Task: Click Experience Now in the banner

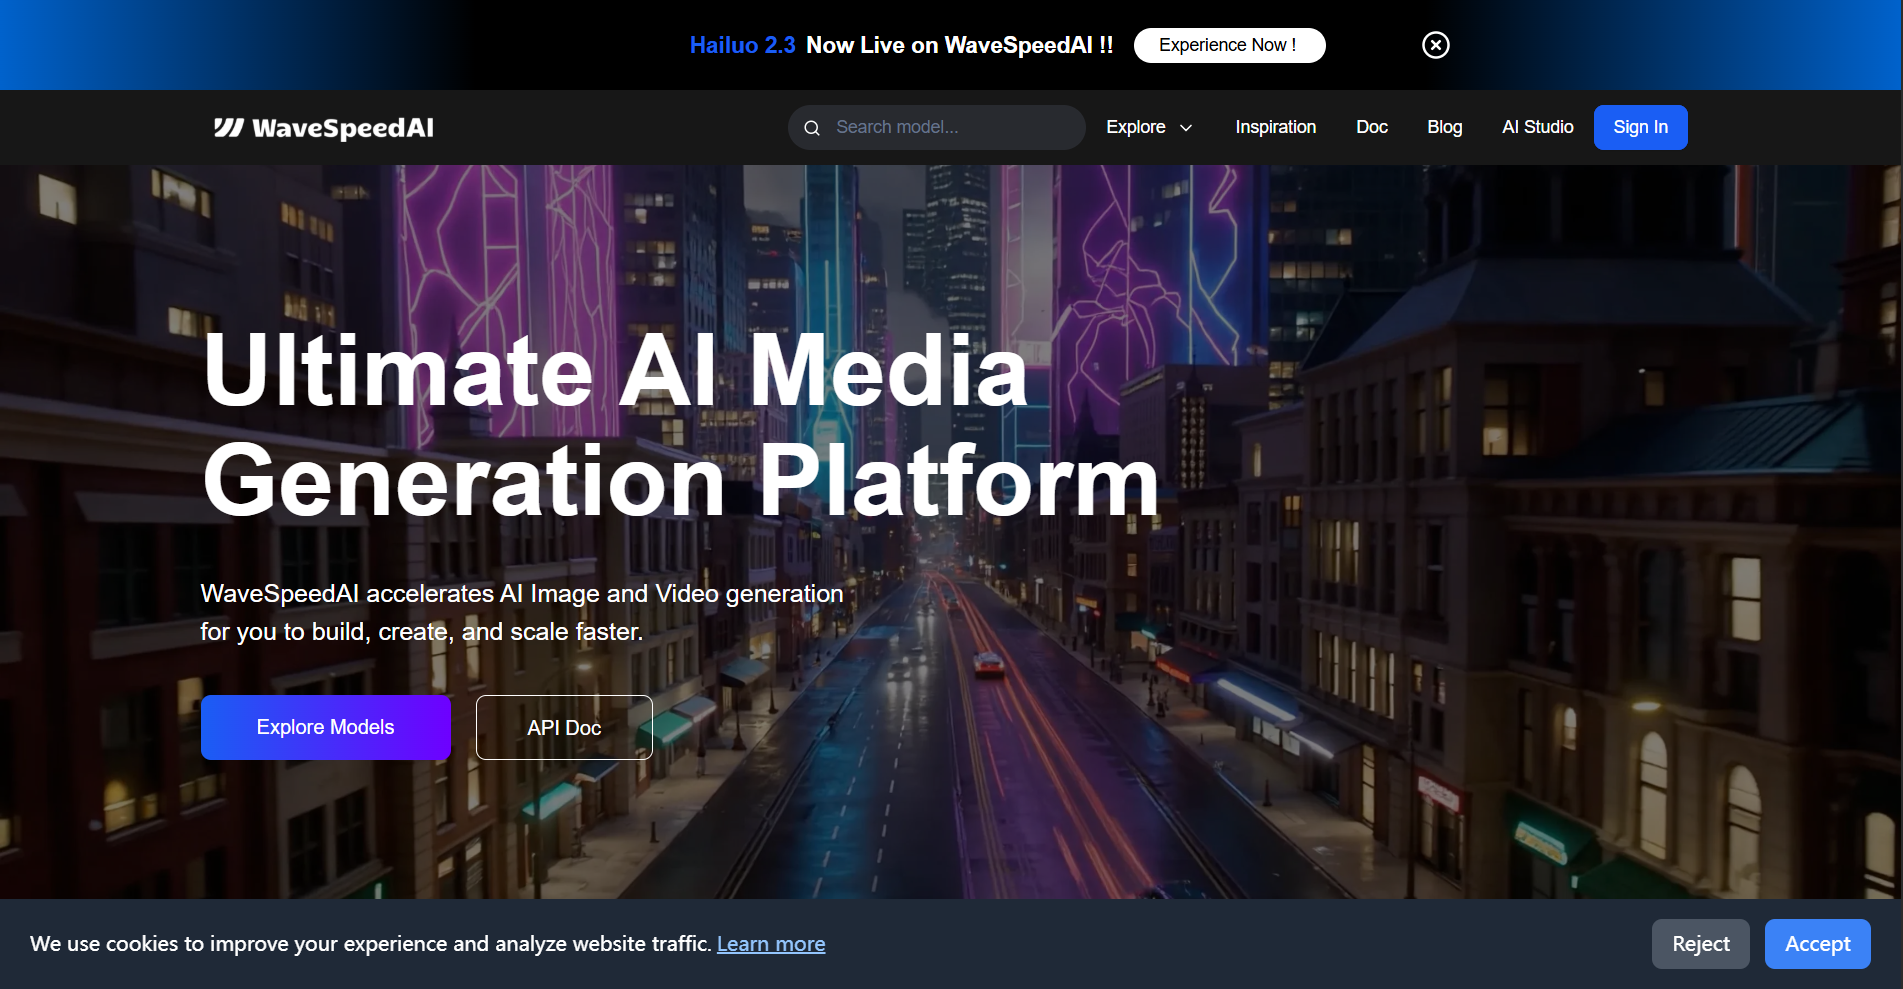Action: pyautogui.click(x=1229, y=45)
